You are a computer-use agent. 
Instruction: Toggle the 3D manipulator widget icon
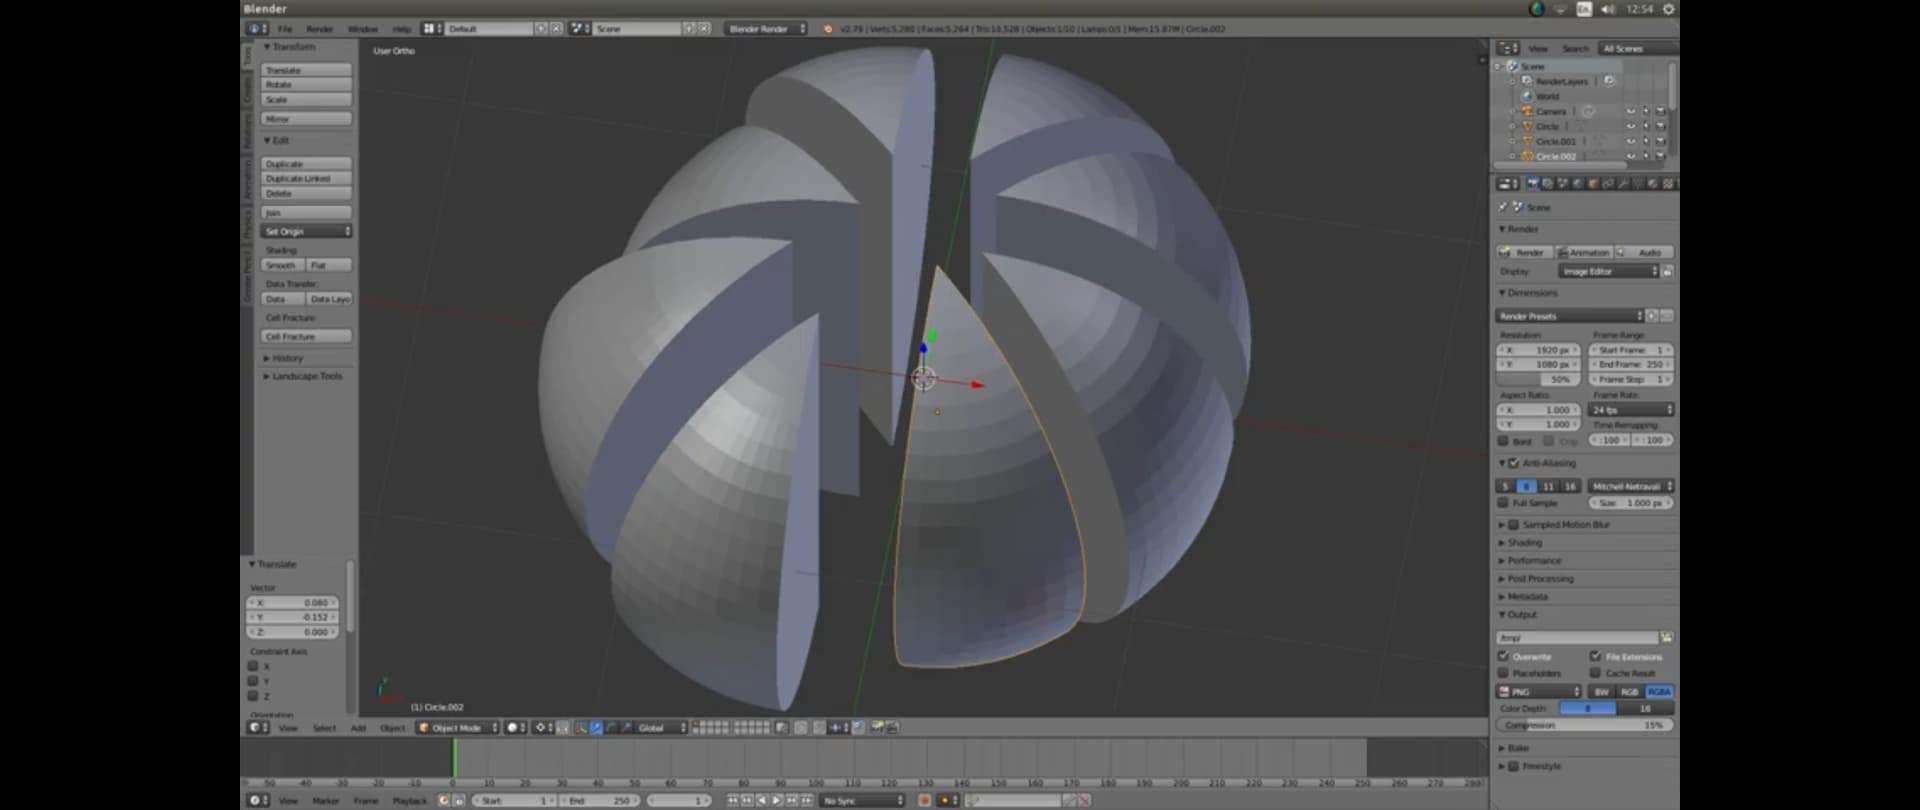point(580,728)
